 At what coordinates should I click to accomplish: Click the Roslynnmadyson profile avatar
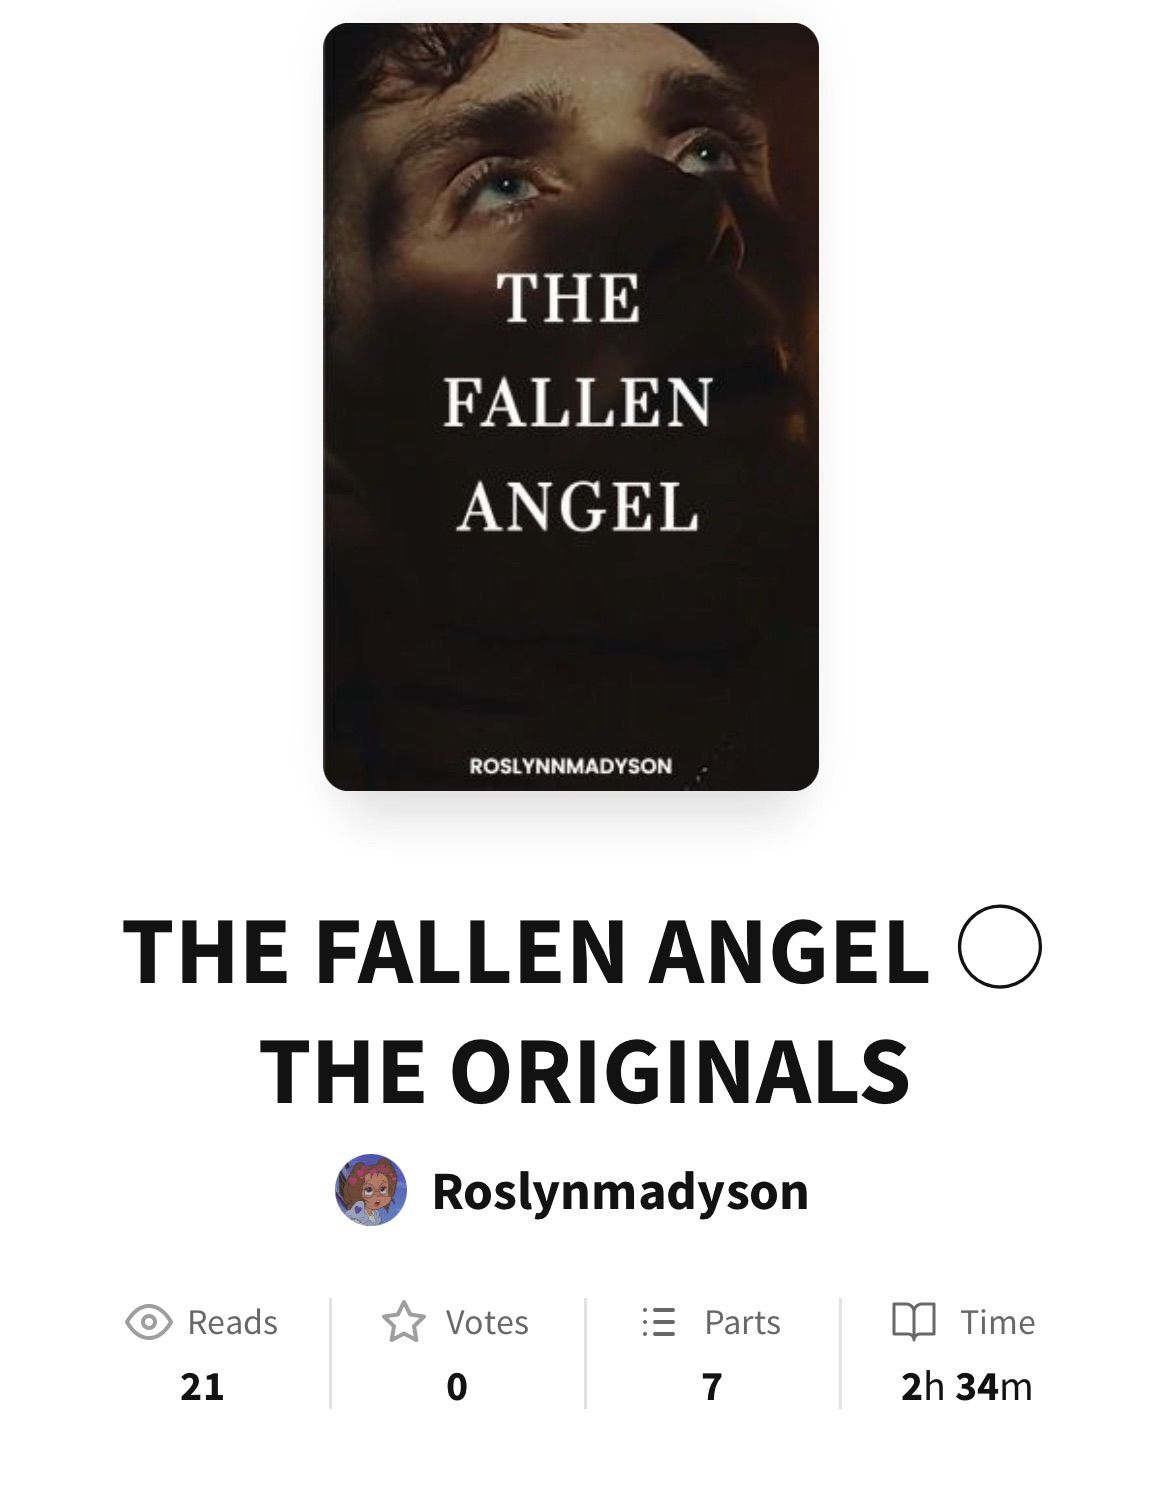point(371,1190)
